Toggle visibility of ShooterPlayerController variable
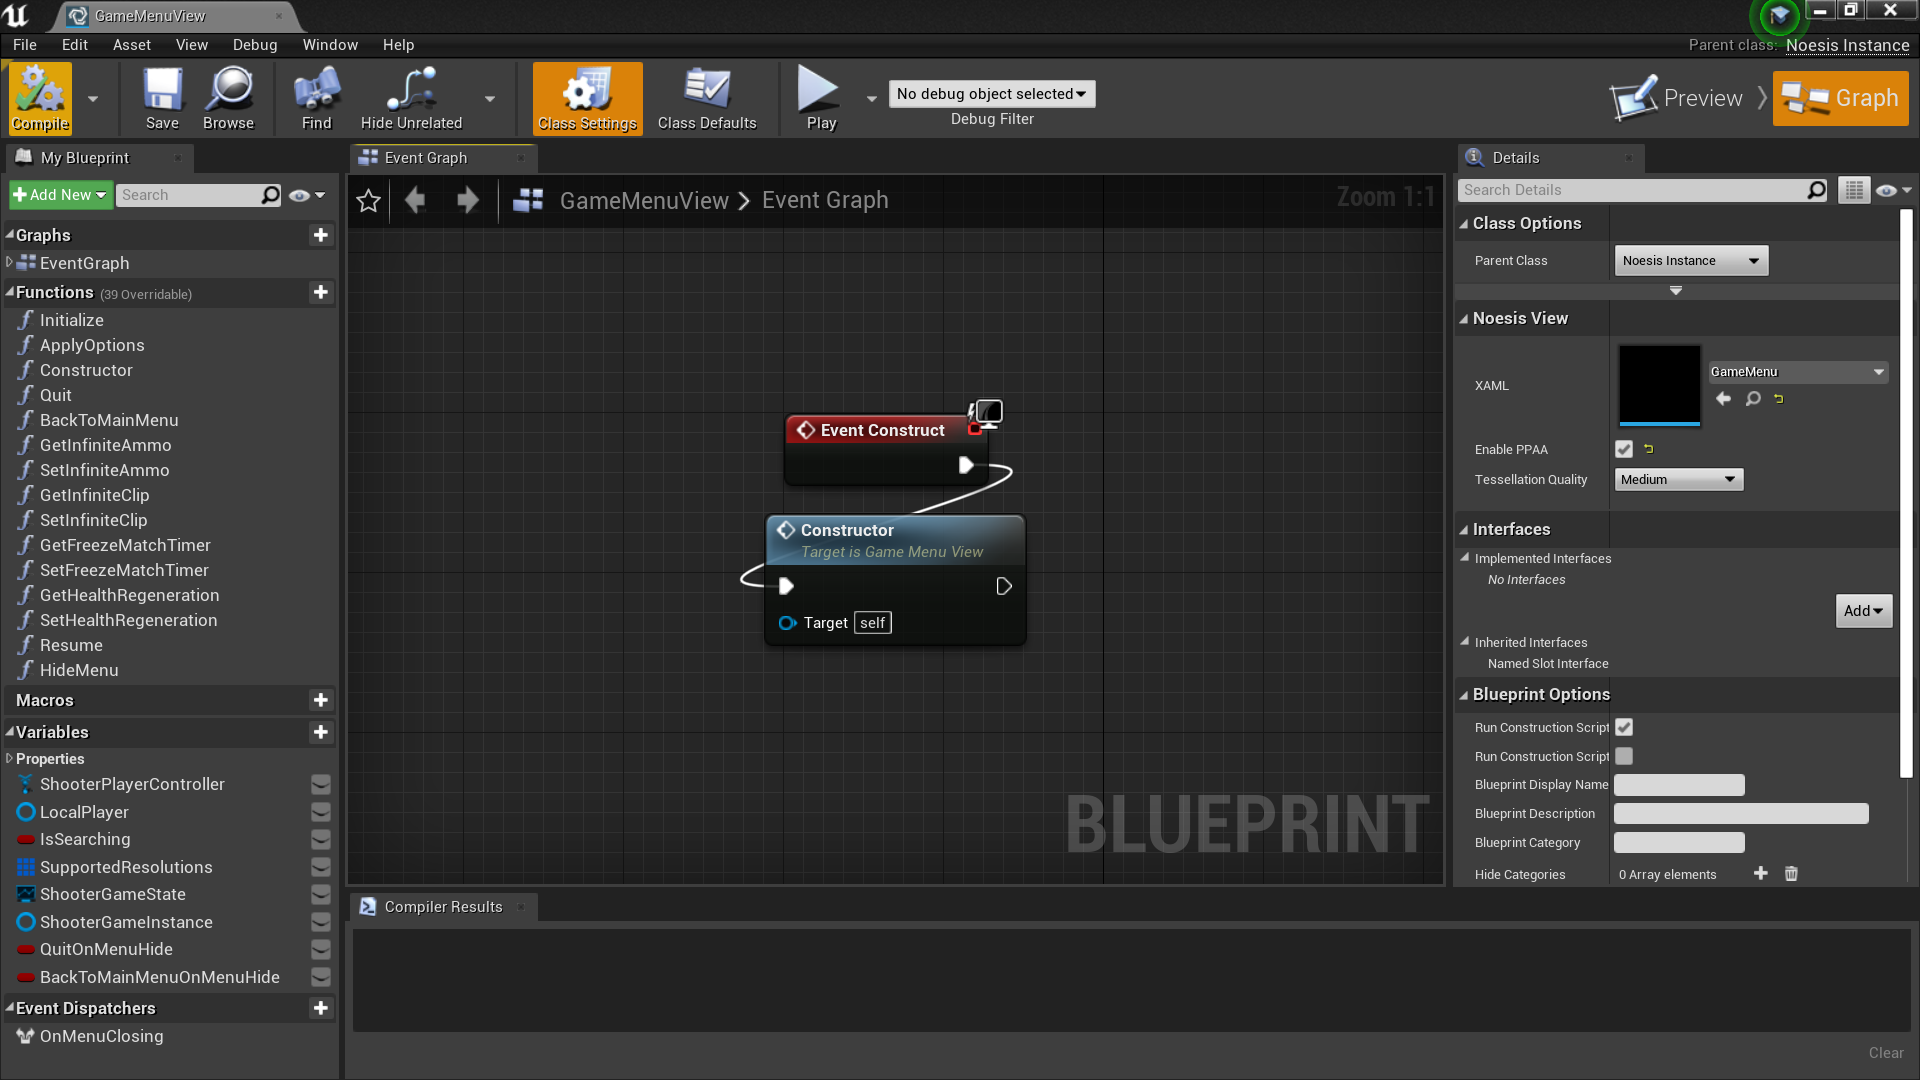 coord(321,785)
